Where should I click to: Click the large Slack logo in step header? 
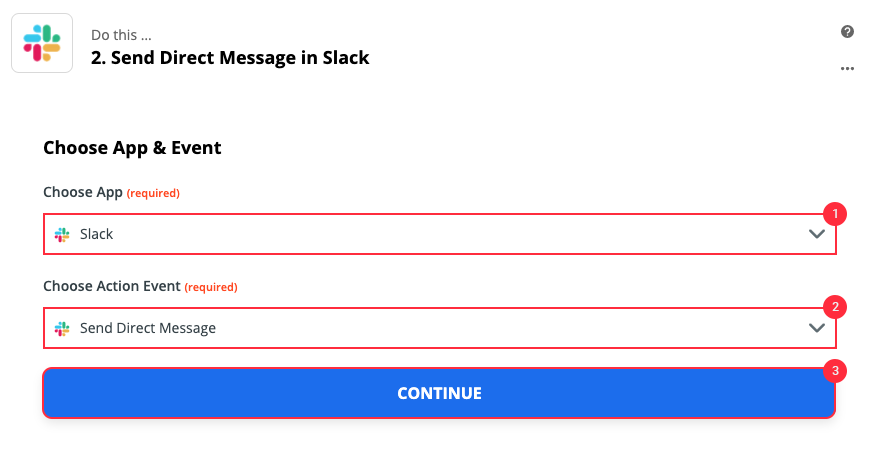[42, 43]
